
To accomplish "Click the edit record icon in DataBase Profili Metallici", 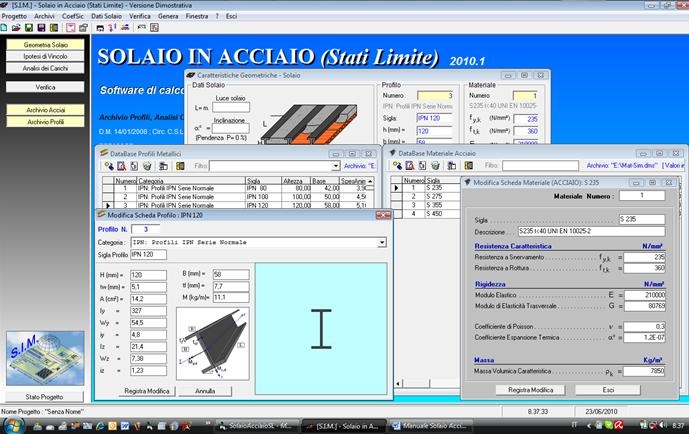I will coord(122,166).
